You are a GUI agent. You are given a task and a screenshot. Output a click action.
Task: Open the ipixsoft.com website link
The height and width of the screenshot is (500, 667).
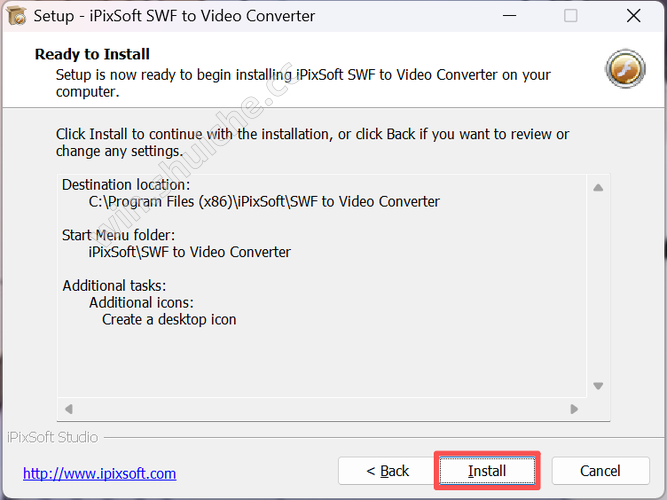click(100, 473)
